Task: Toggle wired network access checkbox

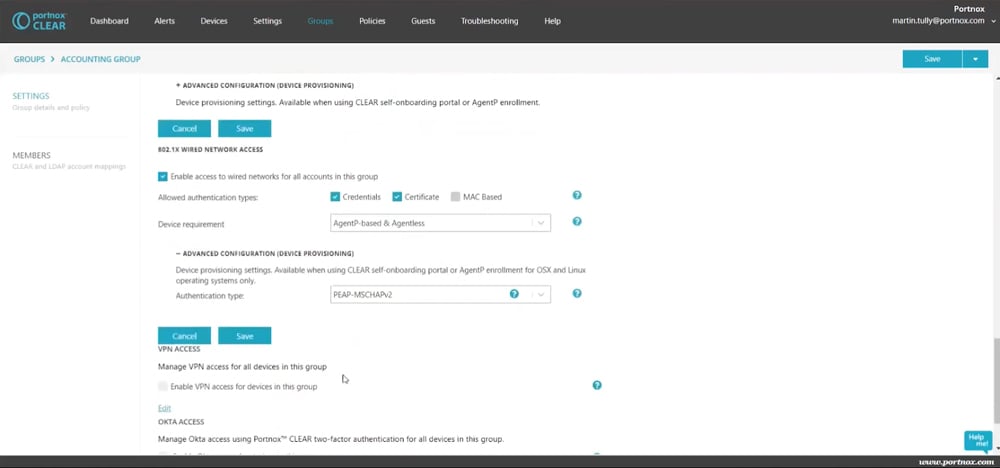Action: click(x=163, y=176)
